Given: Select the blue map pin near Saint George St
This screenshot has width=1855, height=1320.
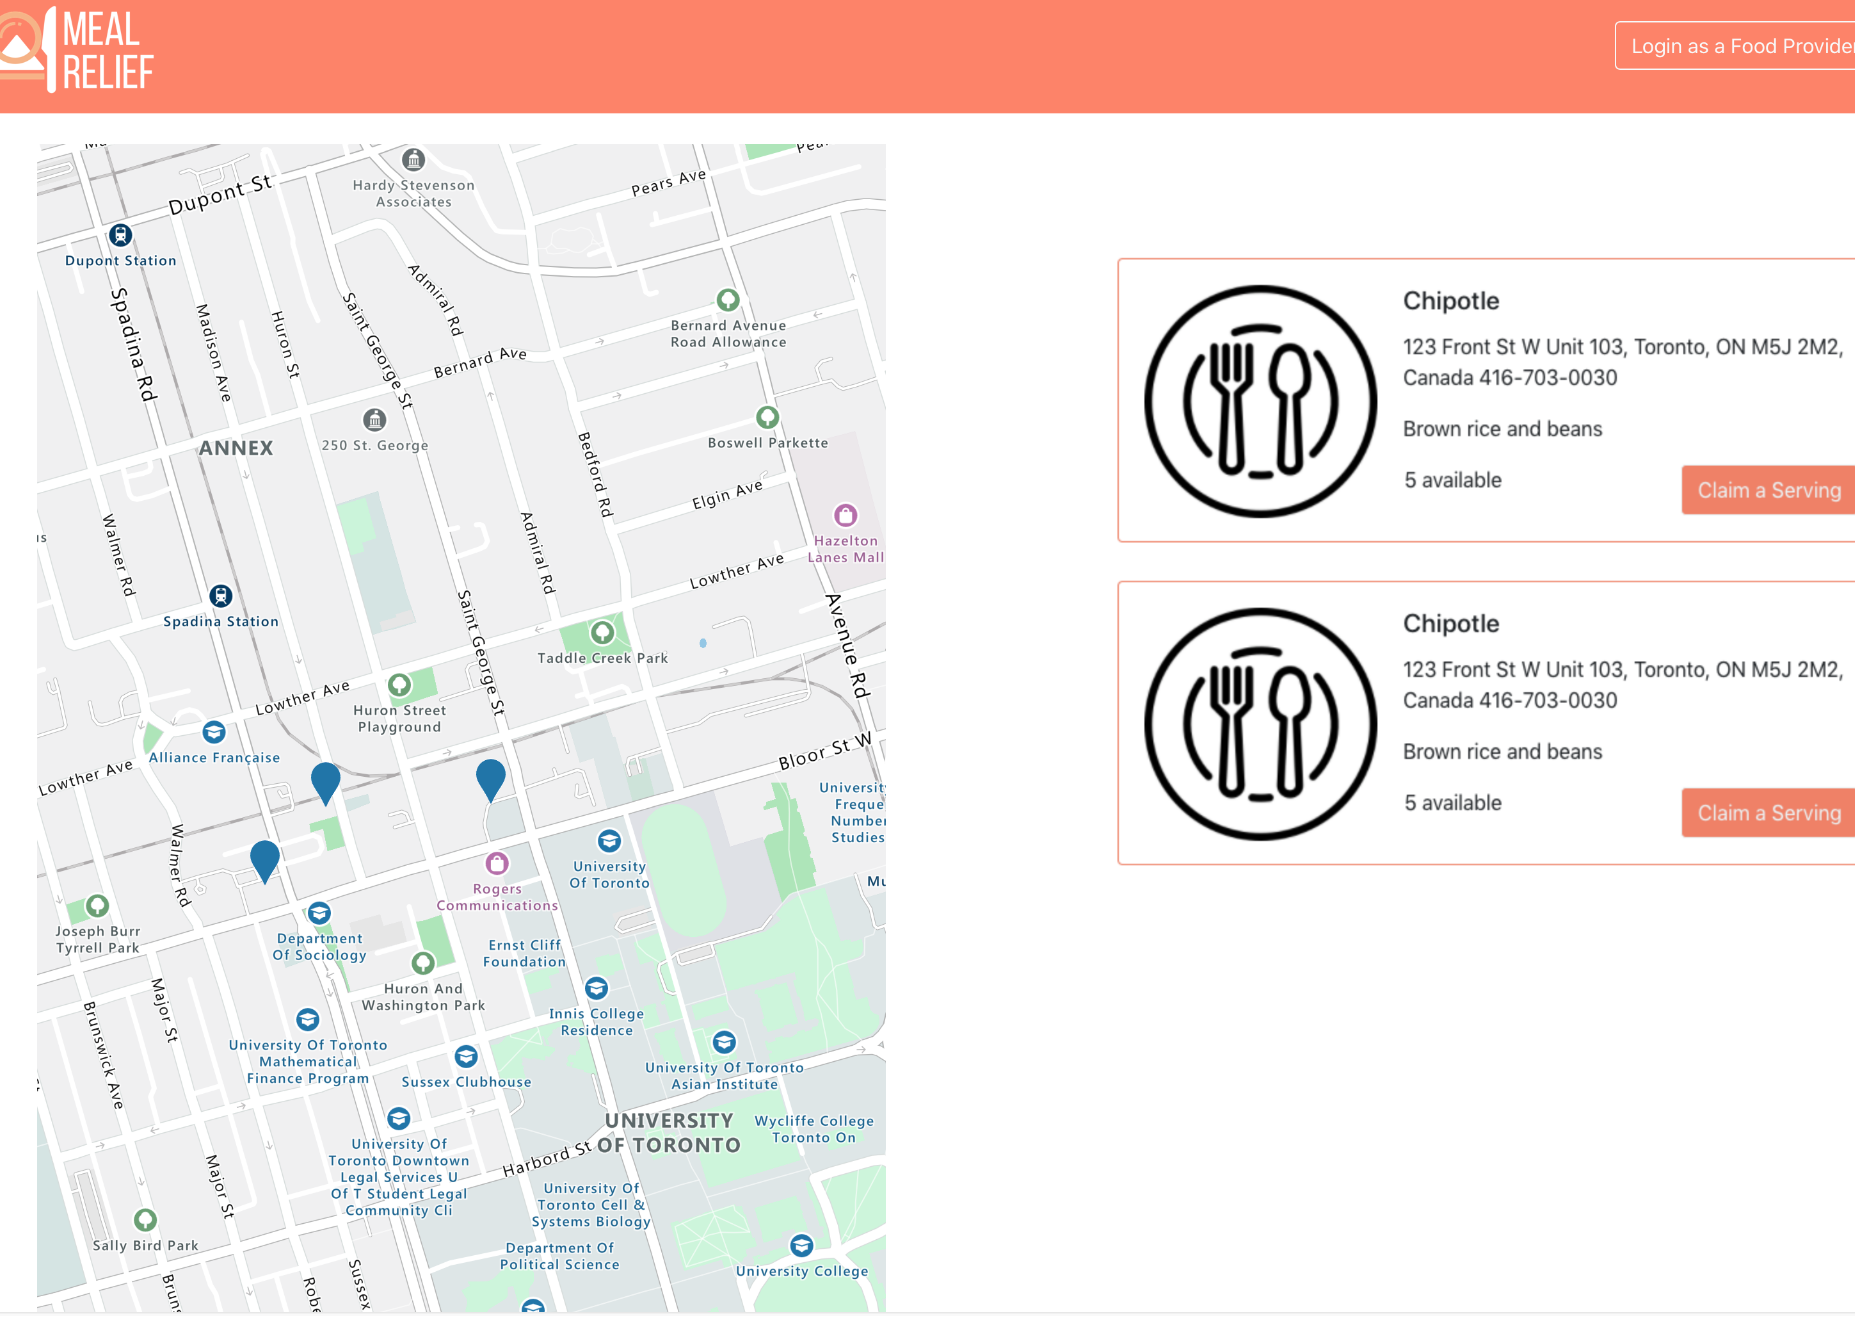Looking at the screenshot, I should pyautogui.click(x=491, y=780).
